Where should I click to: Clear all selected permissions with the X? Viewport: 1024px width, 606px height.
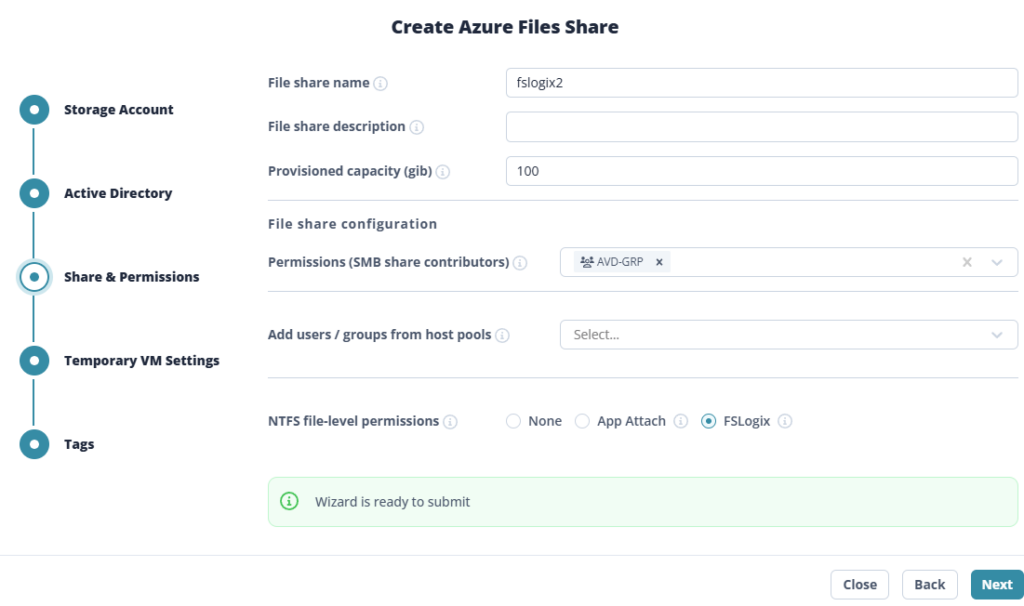coord(967,262)
